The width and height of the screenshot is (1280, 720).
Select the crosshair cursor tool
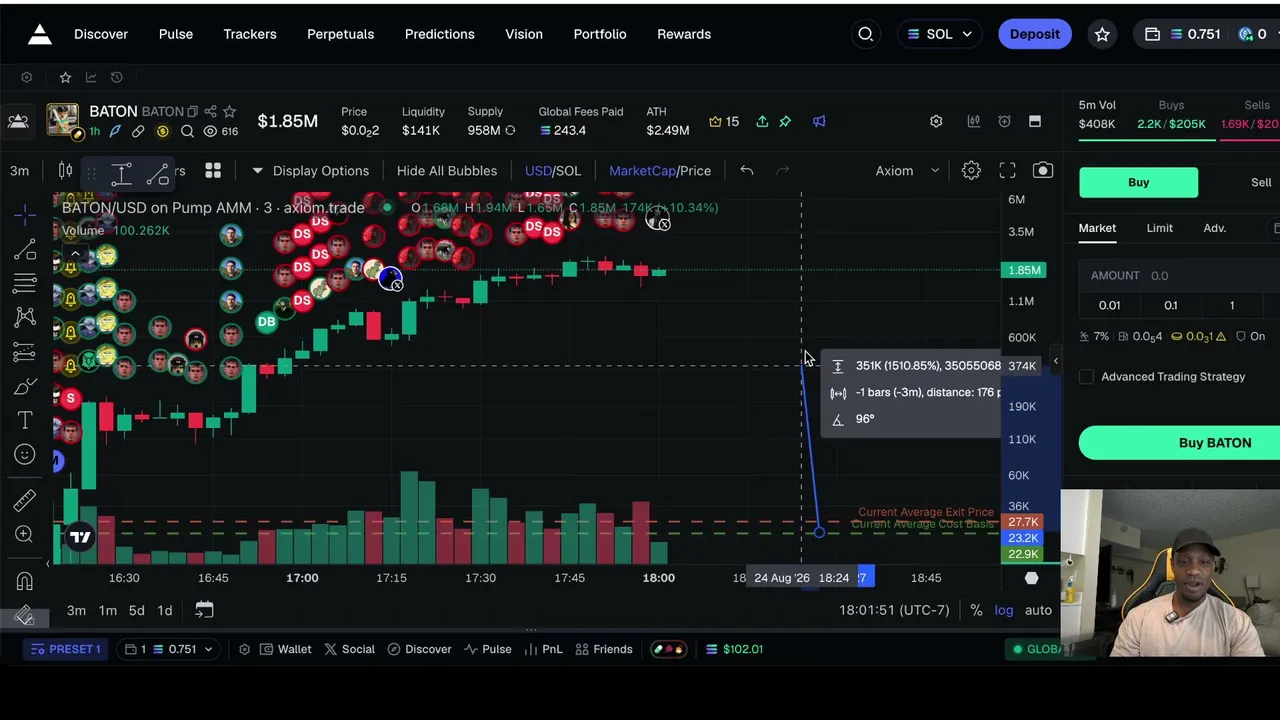(x=25, y=214)
